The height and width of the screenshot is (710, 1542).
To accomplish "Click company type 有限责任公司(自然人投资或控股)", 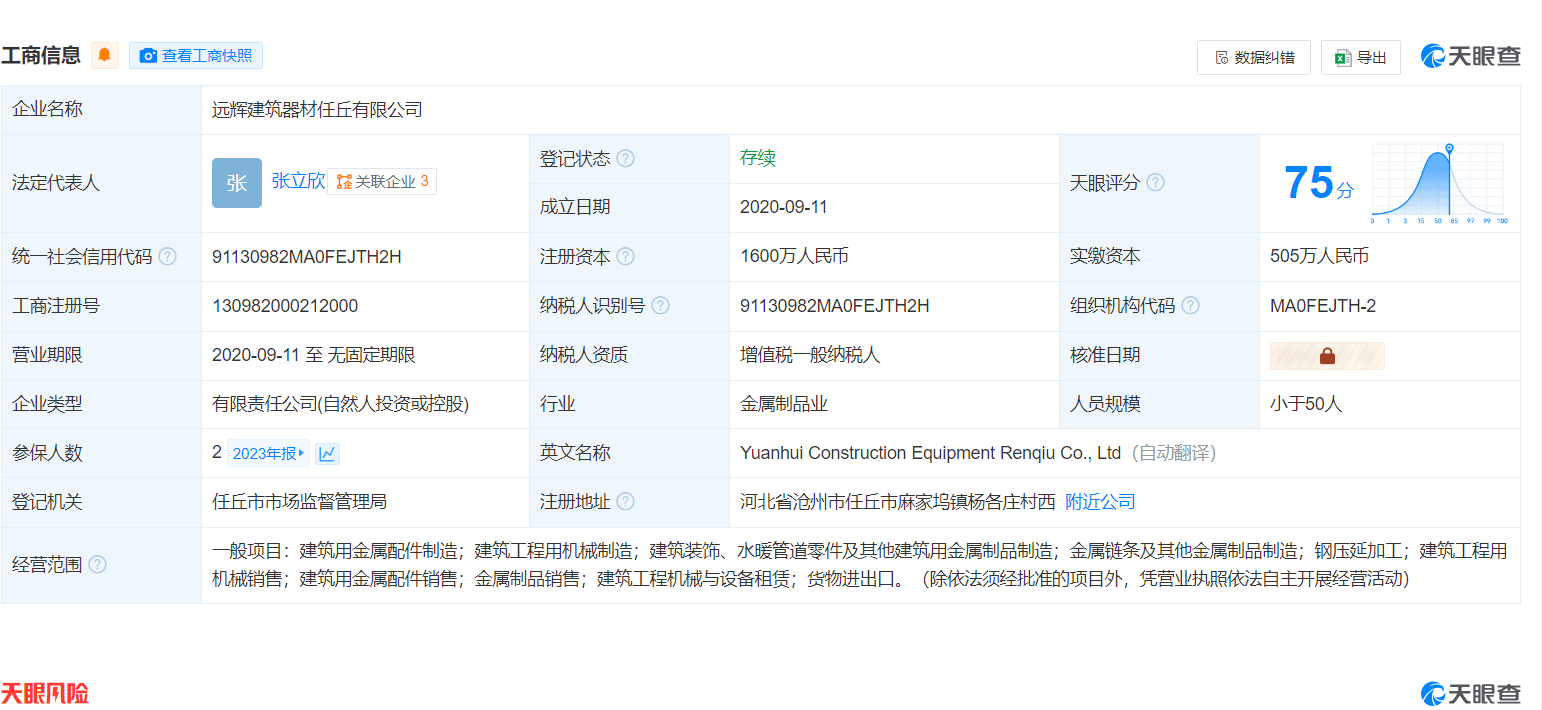I will coord(340,404).
